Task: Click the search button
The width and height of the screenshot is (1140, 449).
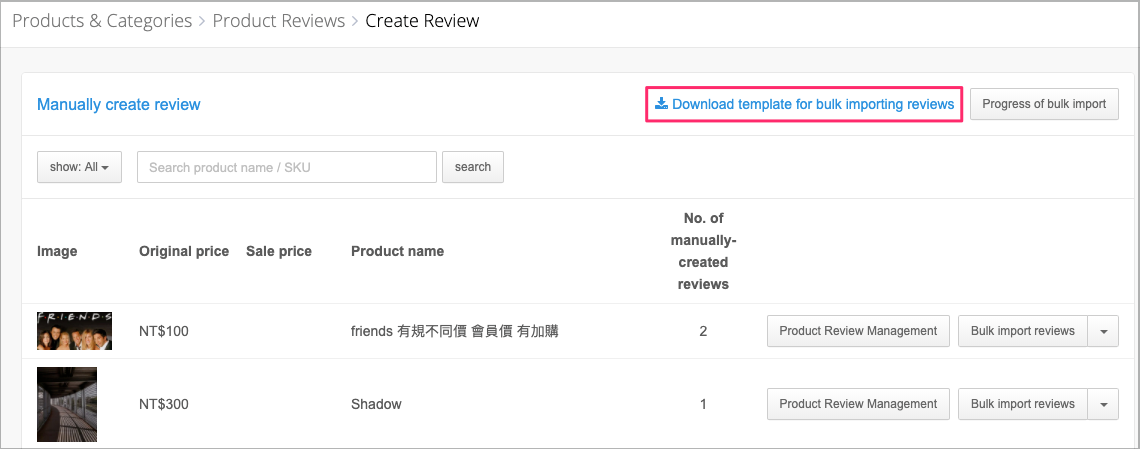Action: click(x=473, y=167)
